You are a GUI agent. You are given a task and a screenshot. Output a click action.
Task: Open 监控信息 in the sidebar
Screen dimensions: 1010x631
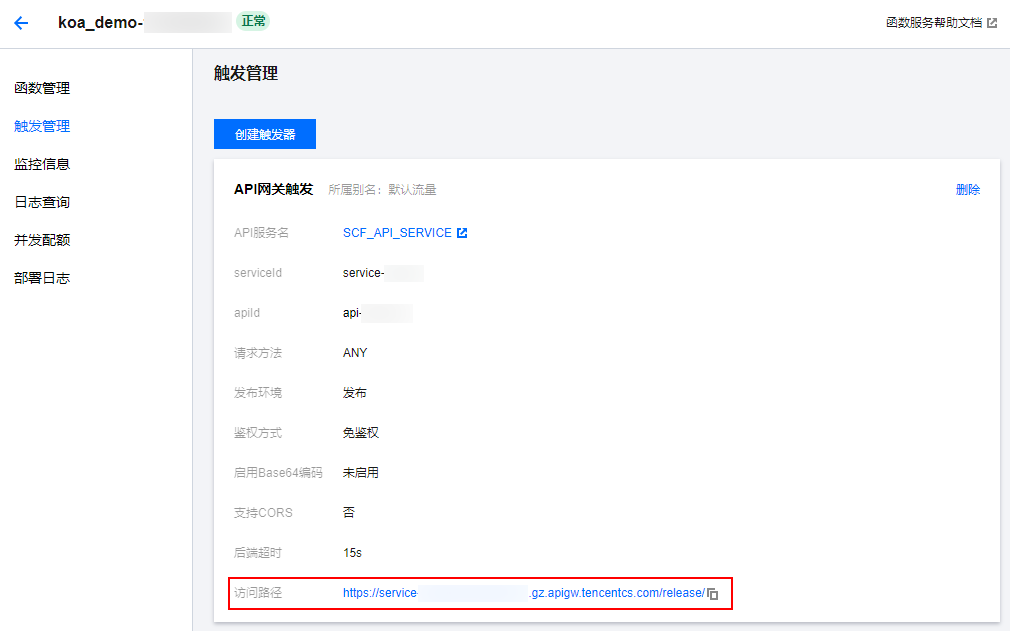[x=42, y=164]
